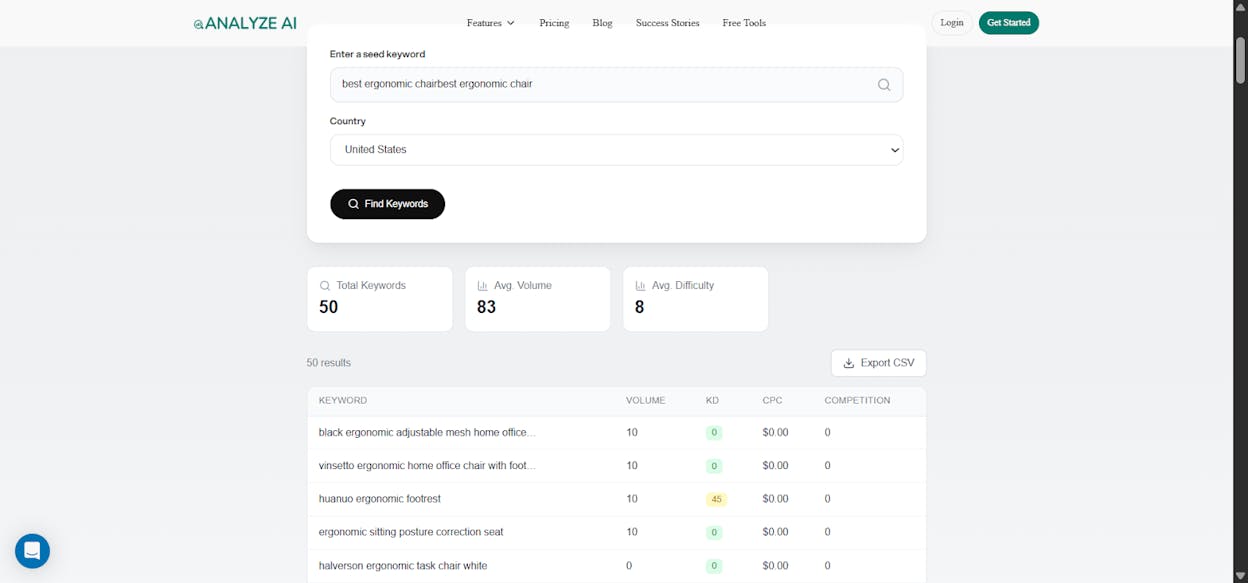Click the '50 results' count text
This screenshot has width=1248, height=583.
(x=329, y=363)
